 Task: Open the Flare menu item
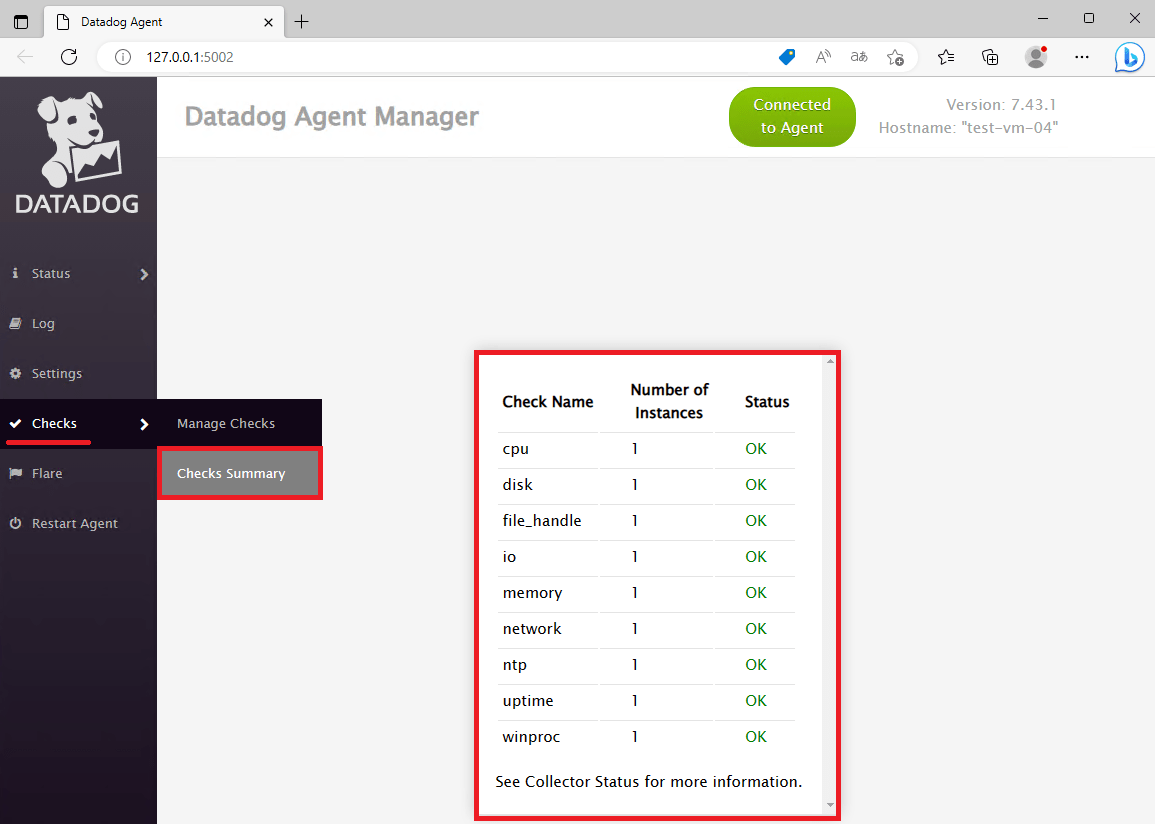(78, 473)
